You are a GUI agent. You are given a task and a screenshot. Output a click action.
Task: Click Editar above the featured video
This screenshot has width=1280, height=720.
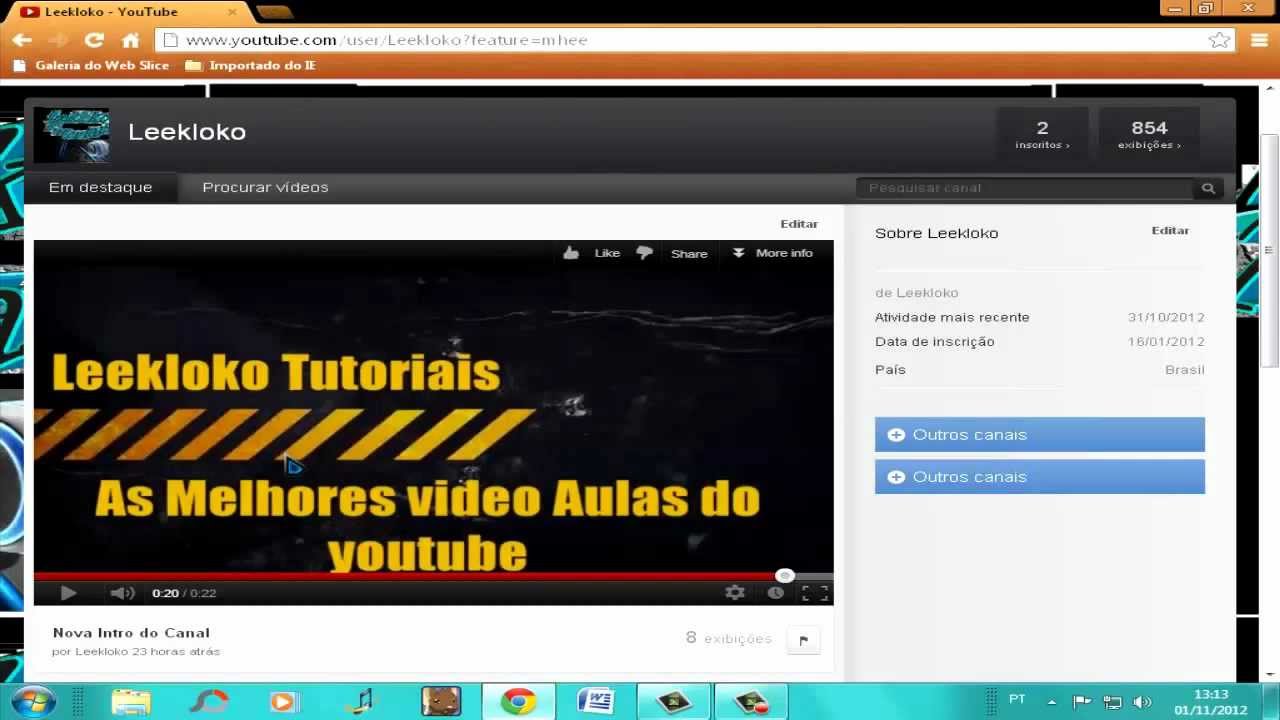pyautogui.click(x=799, y=224)
